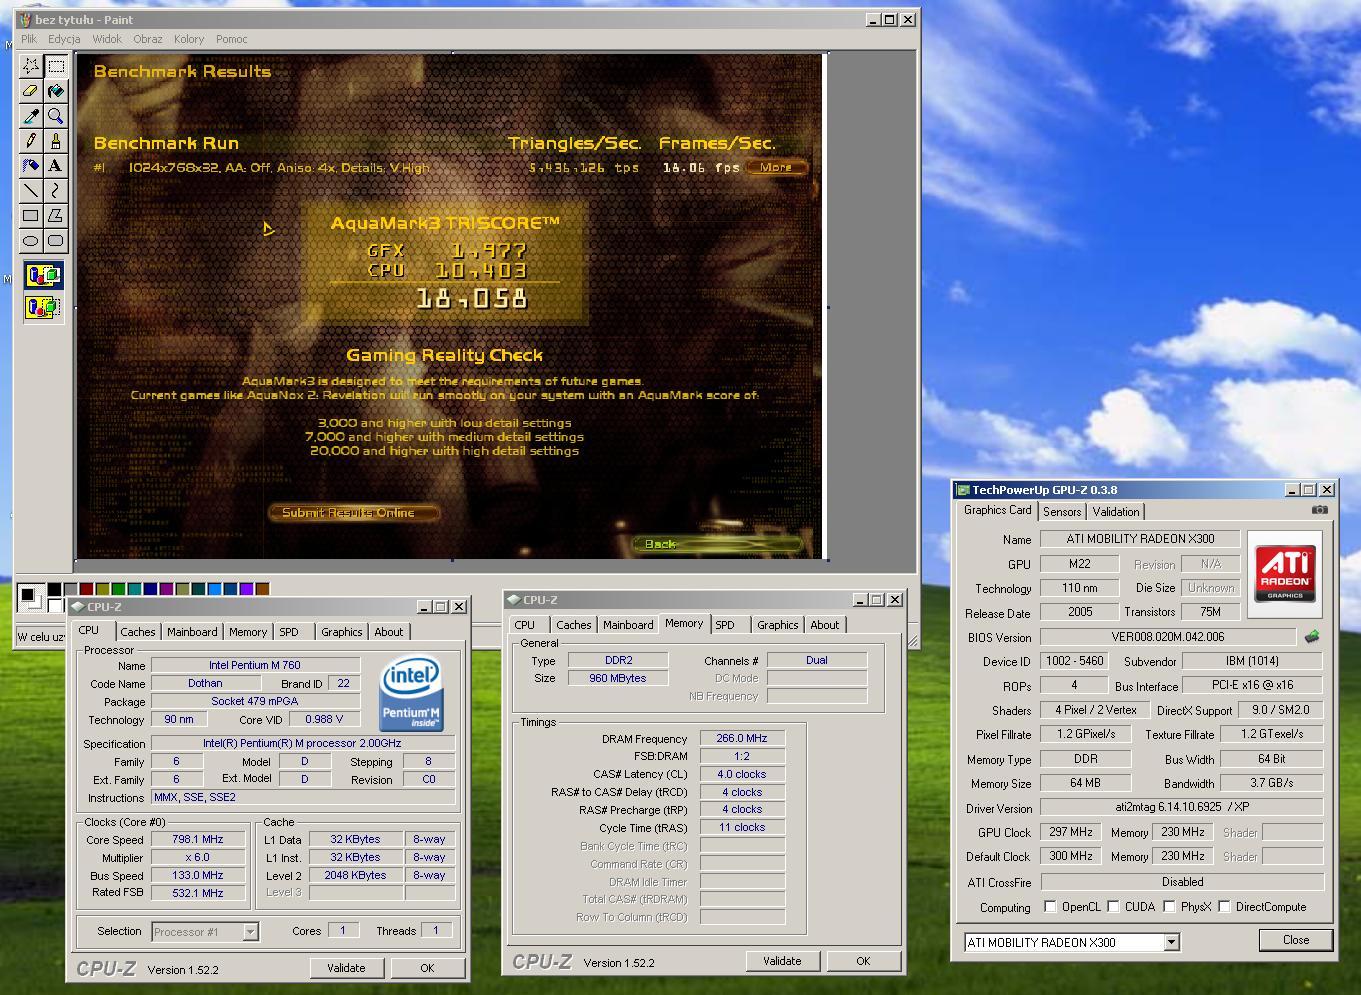Click the ATI Radeon logo in GPU-Z
The width and height of the screenshot is (1361, 995).
[x=1285, y=573]
